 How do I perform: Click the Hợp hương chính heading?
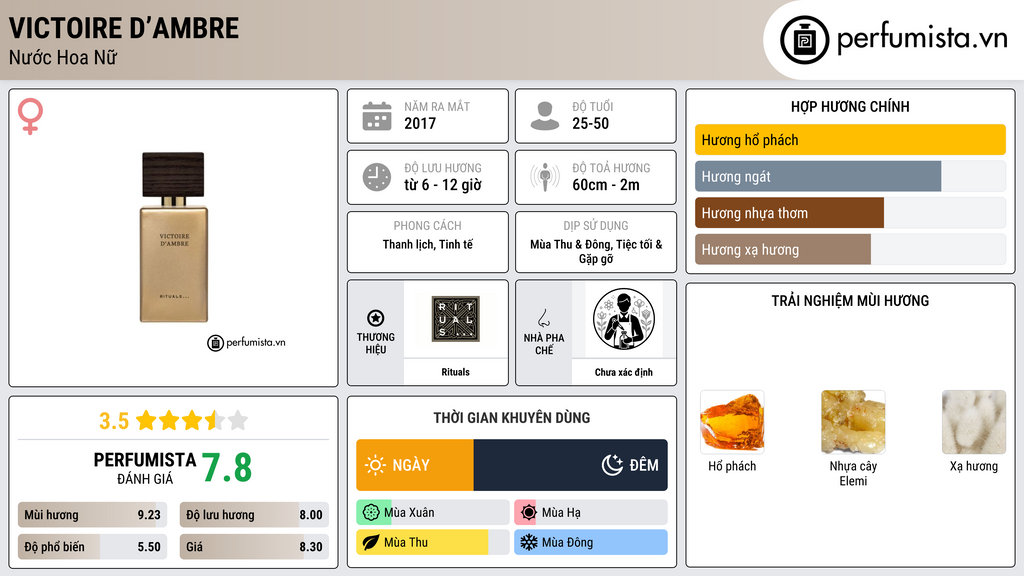coord(850,106)
